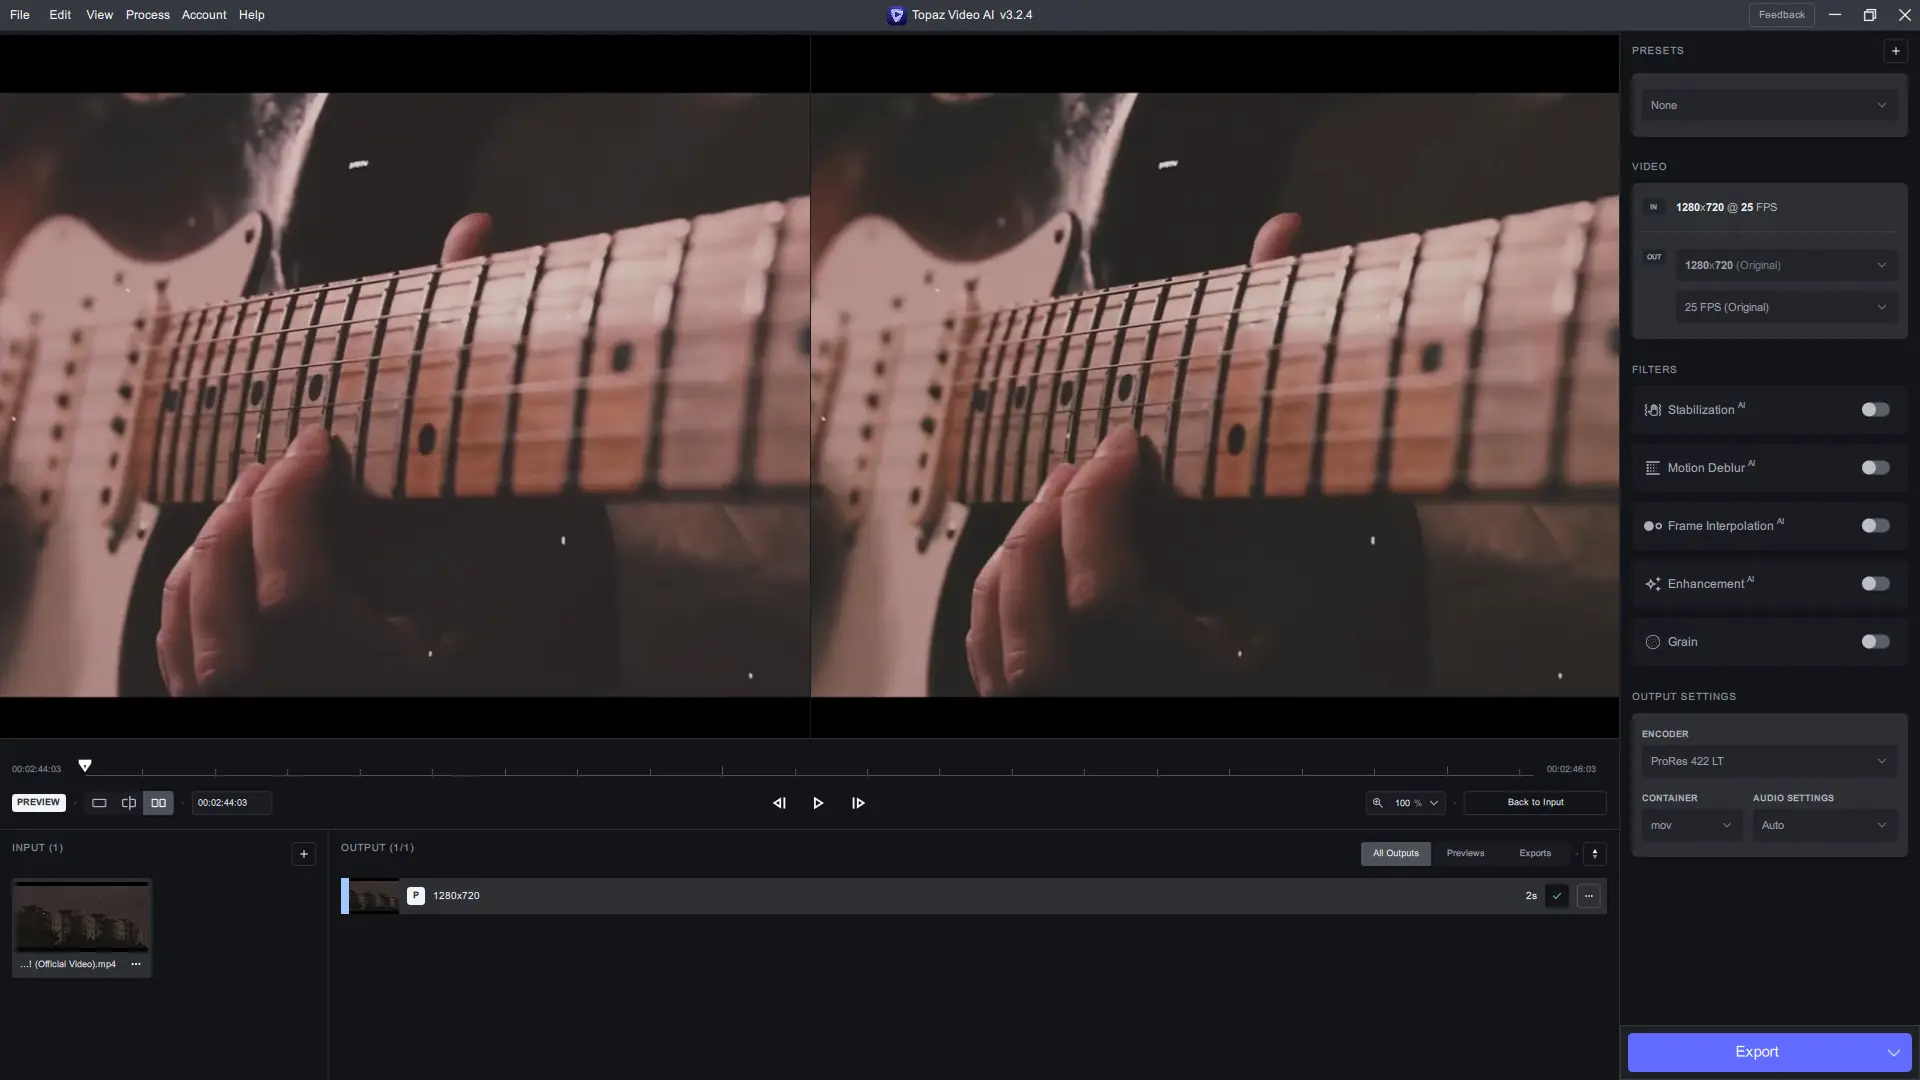Screen dimensions: 1920x1080
Task: Open output item more options menu
Action: 1589,896
